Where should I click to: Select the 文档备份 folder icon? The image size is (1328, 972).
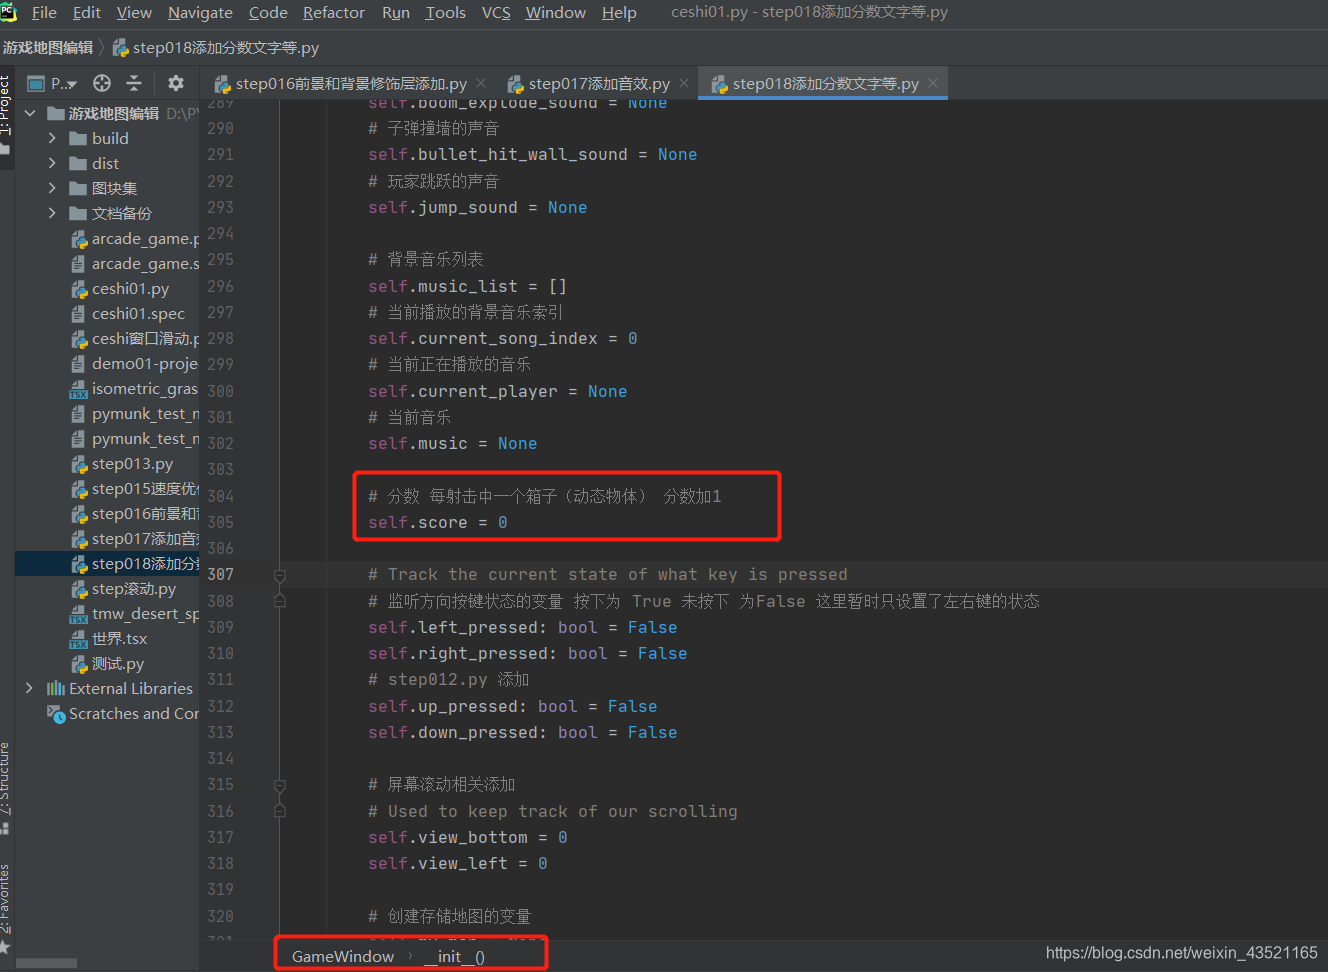tap(78, 213)
